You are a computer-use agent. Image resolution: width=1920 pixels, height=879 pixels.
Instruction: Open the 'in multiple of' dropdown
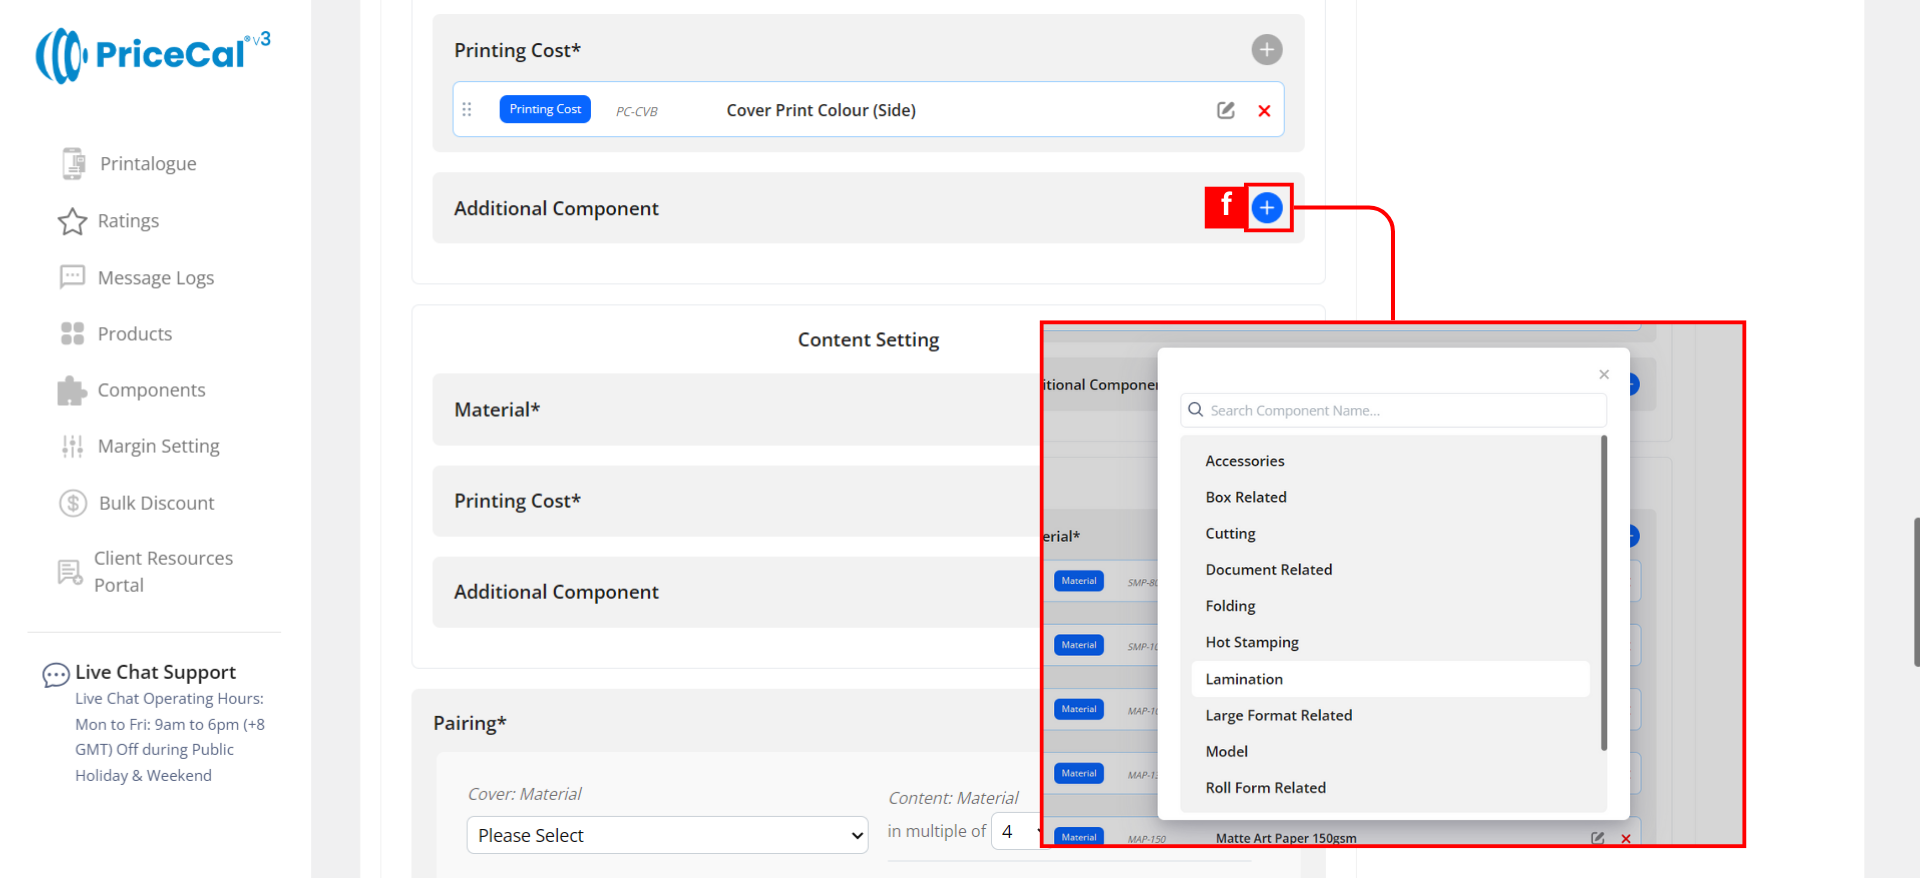(x=1017, y=832)
